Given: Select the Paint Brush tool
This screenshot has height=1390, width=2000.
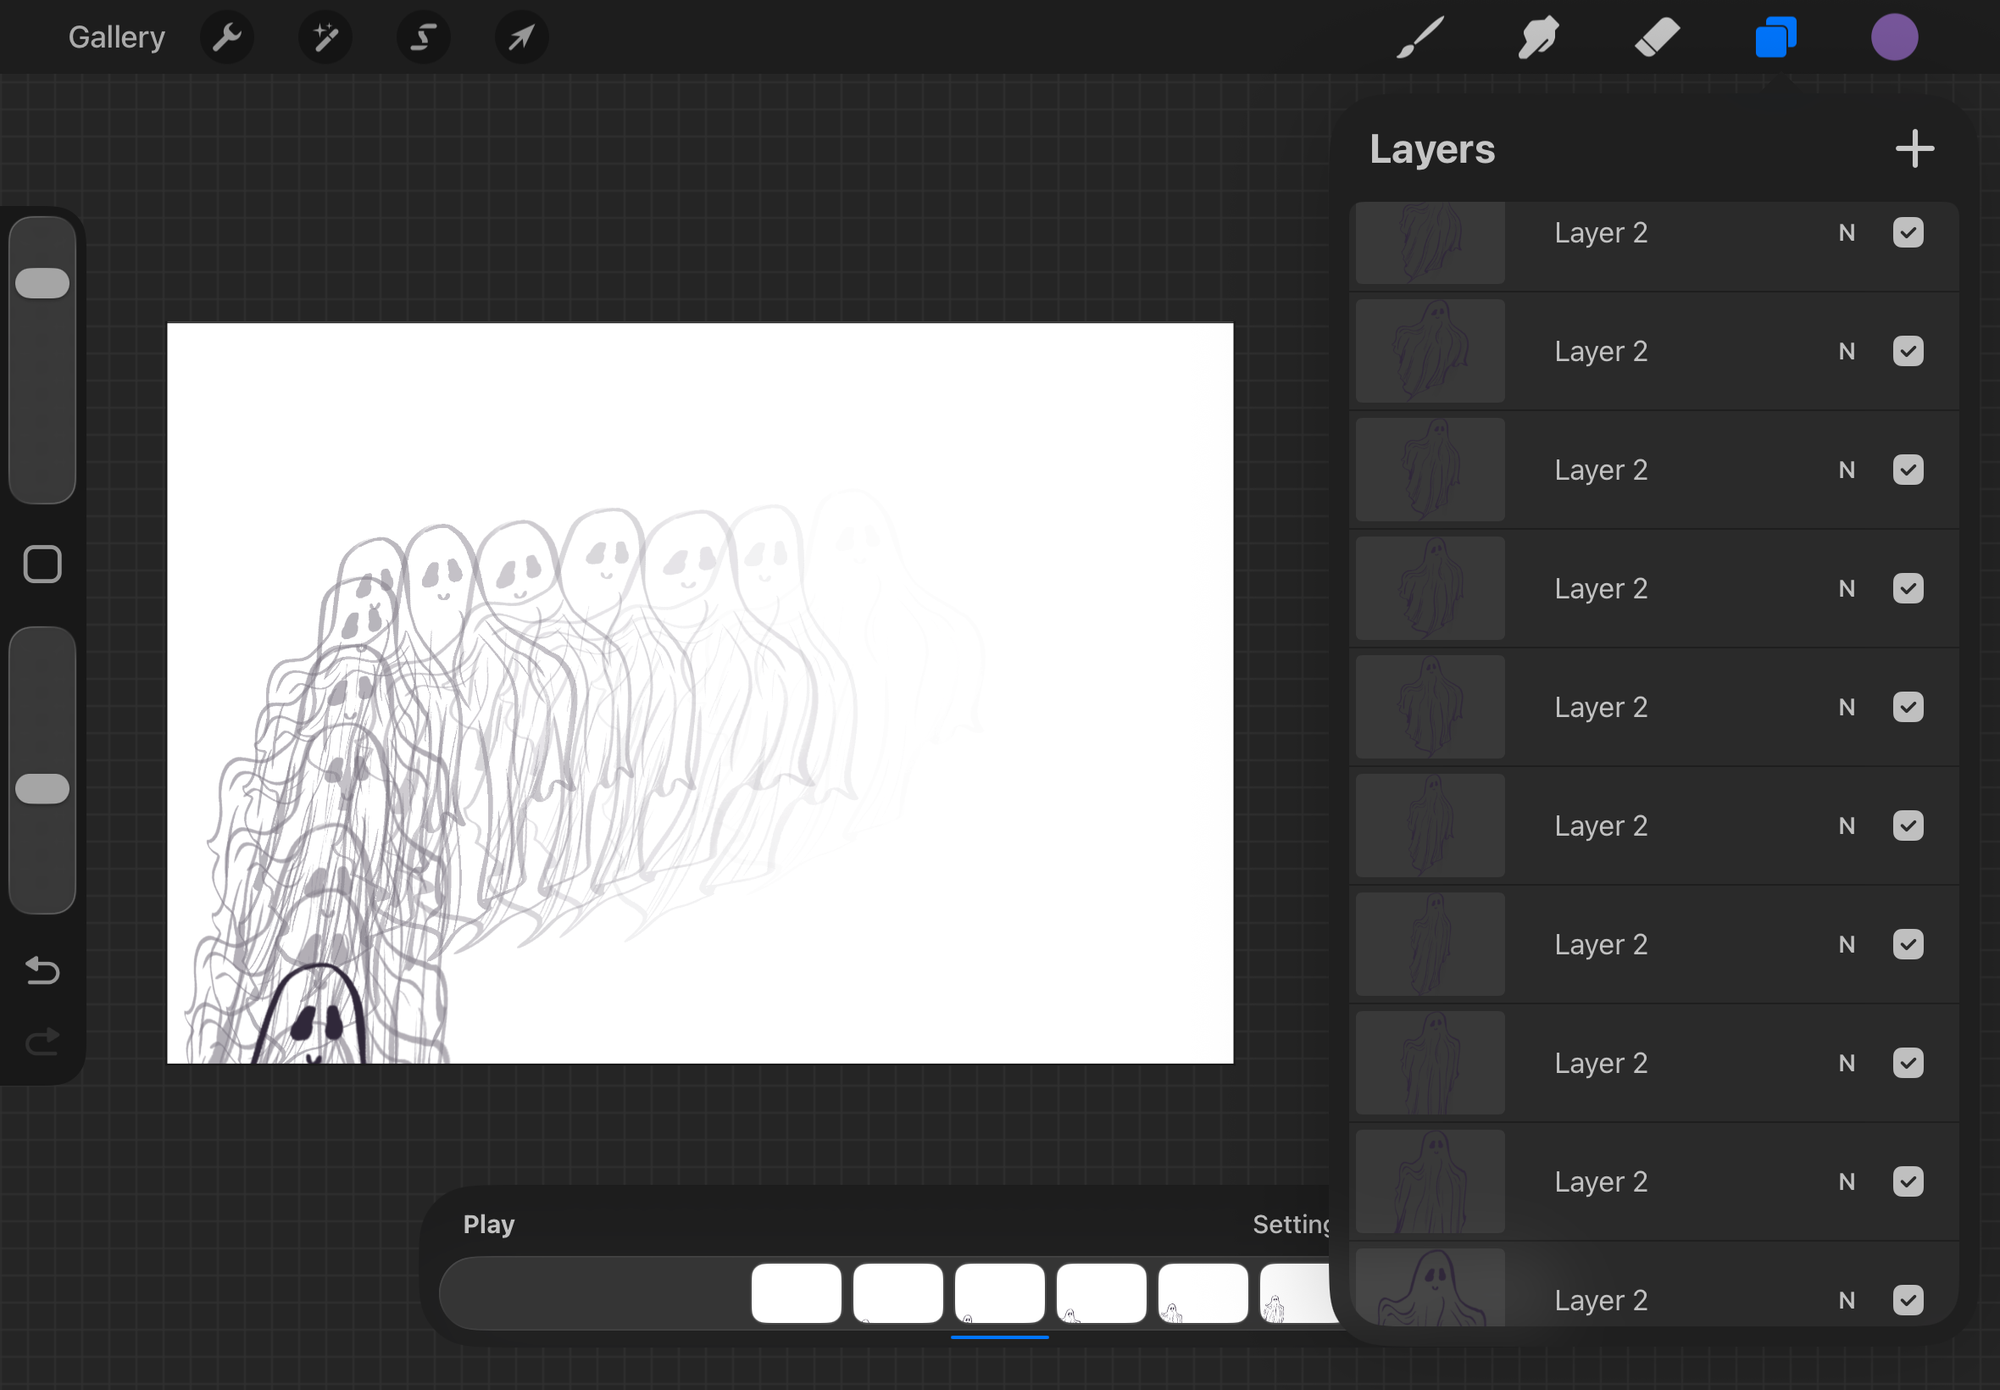Looking at the screenshot, I should [1420, 38].
